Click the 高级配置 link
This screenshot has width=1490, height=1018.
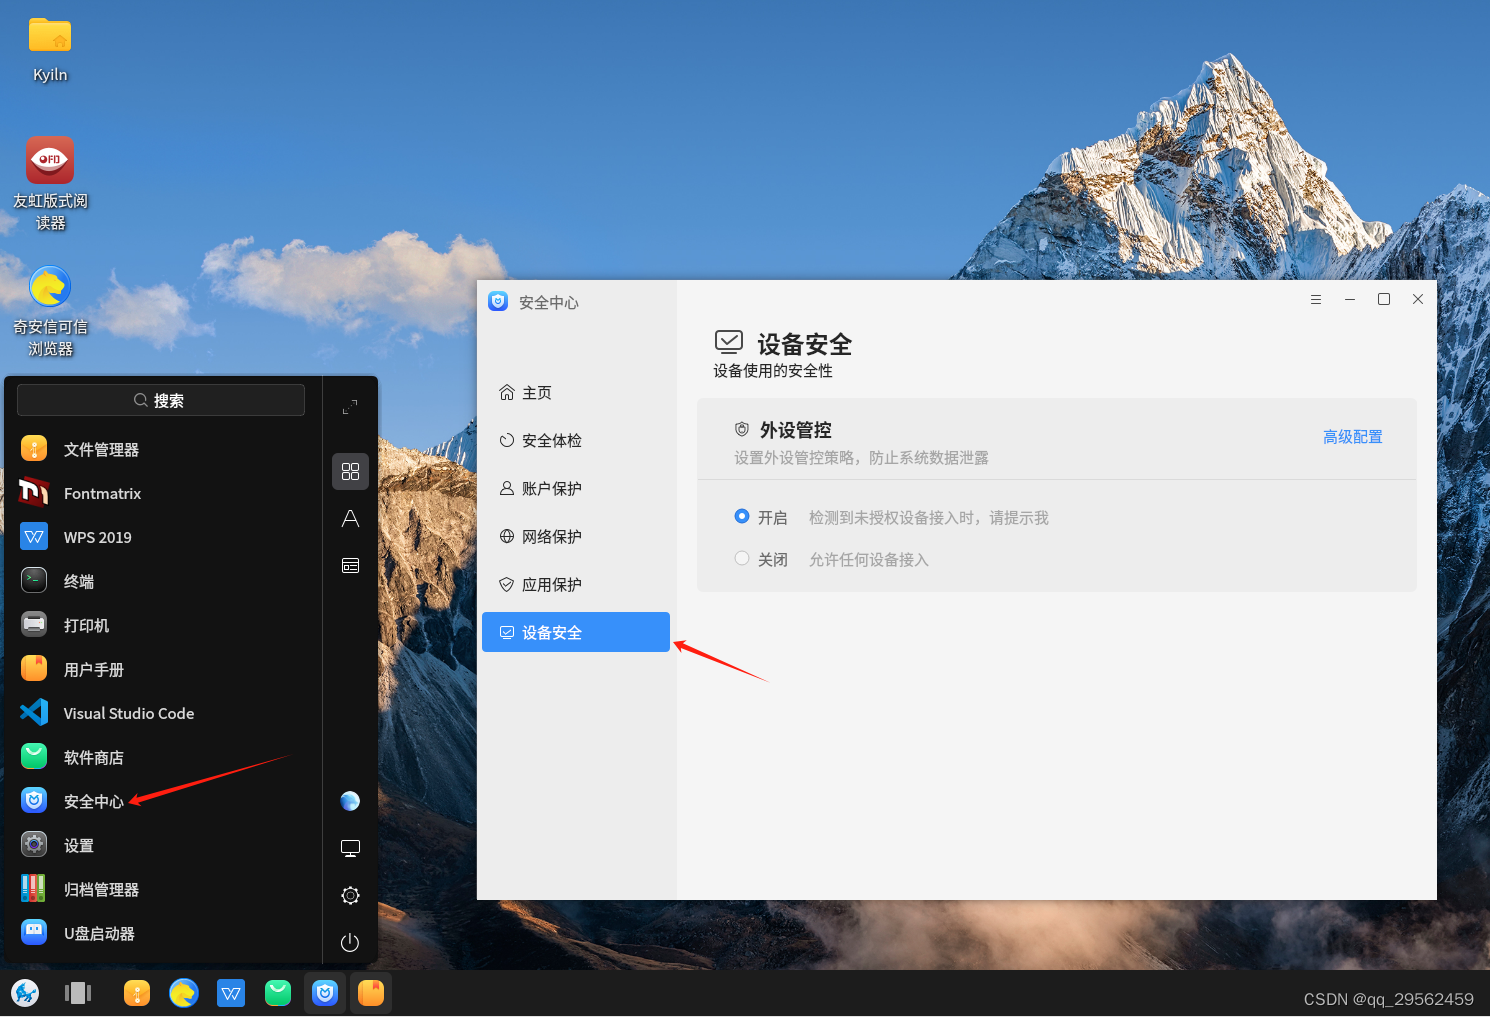point(1352,437)
